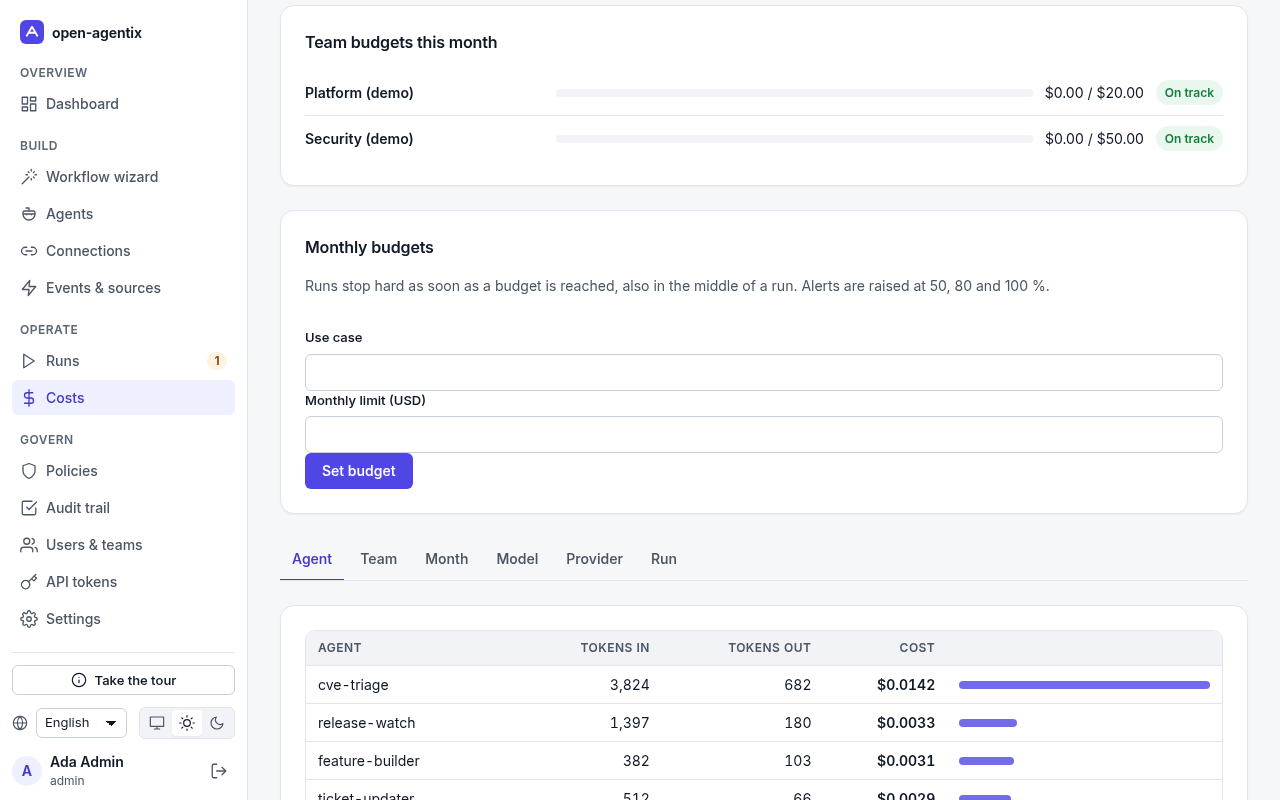Click the Connections link icon
Screen dimensions: 1280x800
29,251
